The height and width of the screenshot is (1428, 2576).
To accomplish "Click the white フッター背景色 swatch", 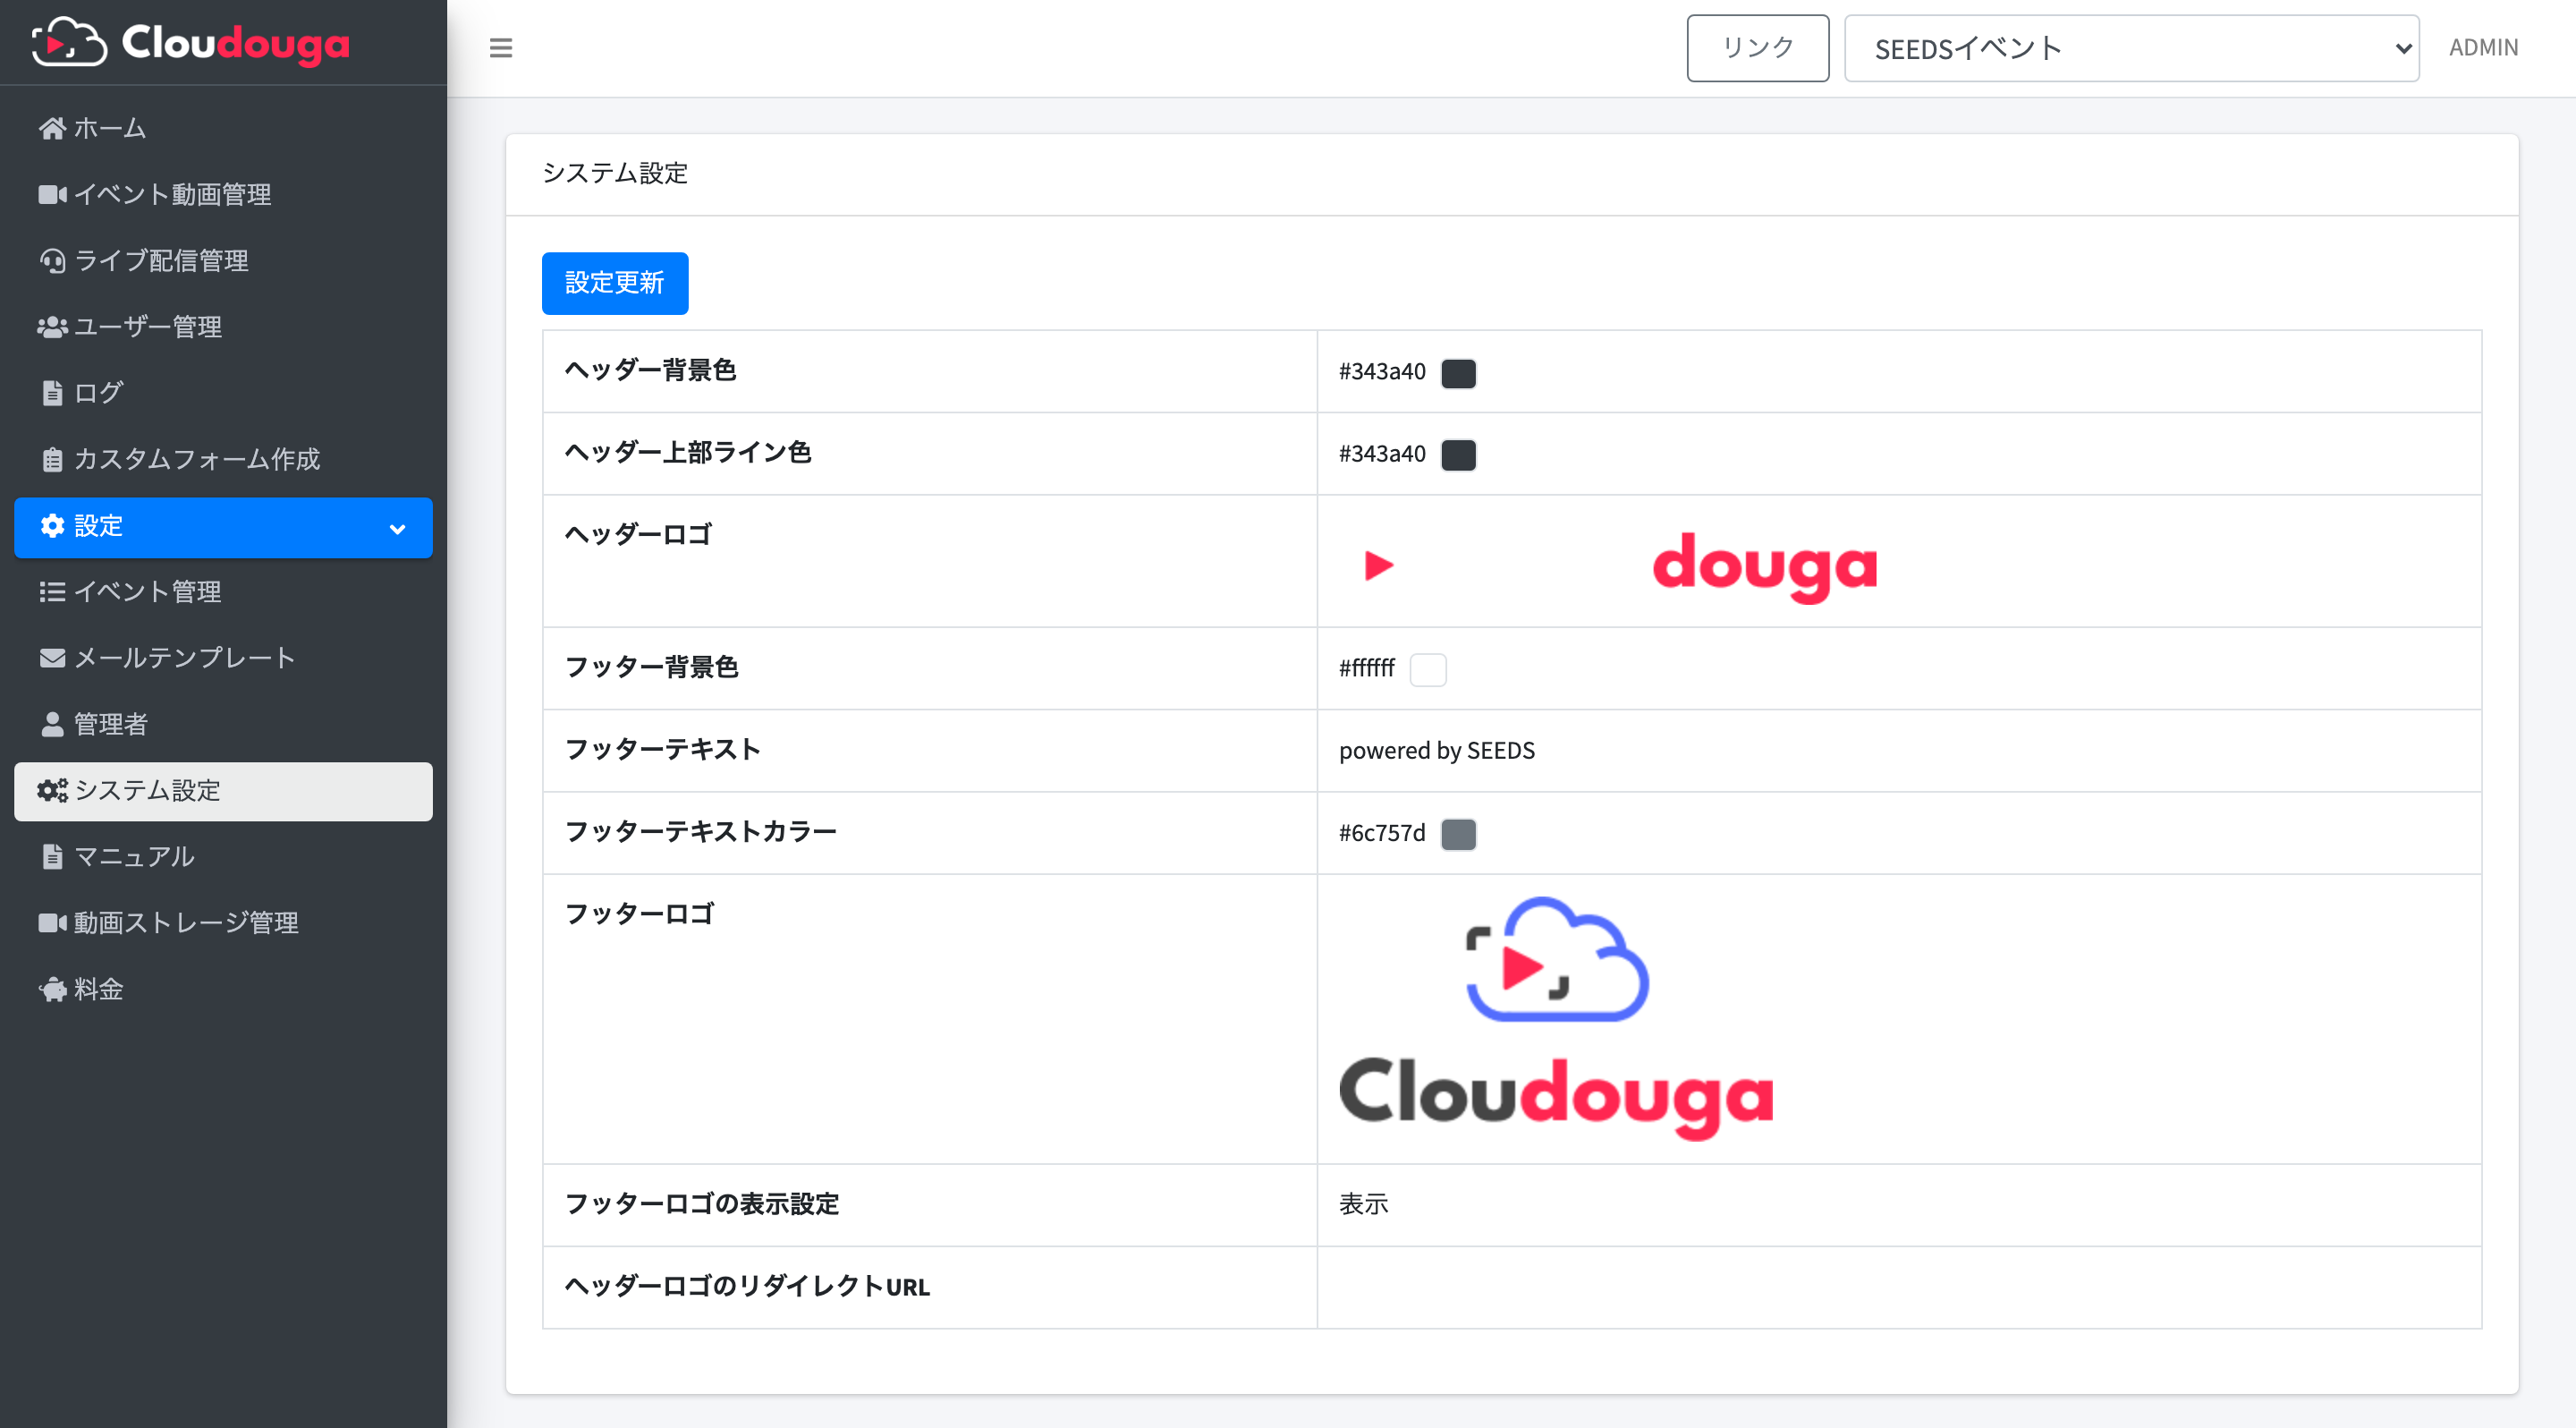I will click(x=1428, y=669).
